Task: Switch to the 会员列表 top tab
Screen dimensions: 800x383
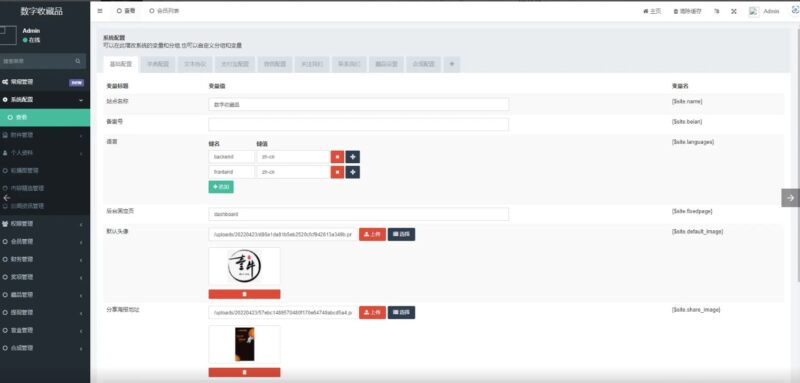Action: coord(164,11)
